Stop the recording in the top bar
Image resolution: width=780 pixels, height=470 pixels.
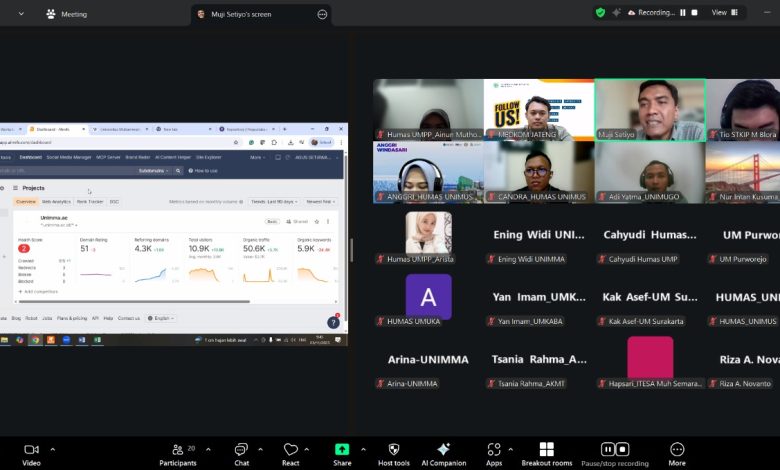(696, 13)
